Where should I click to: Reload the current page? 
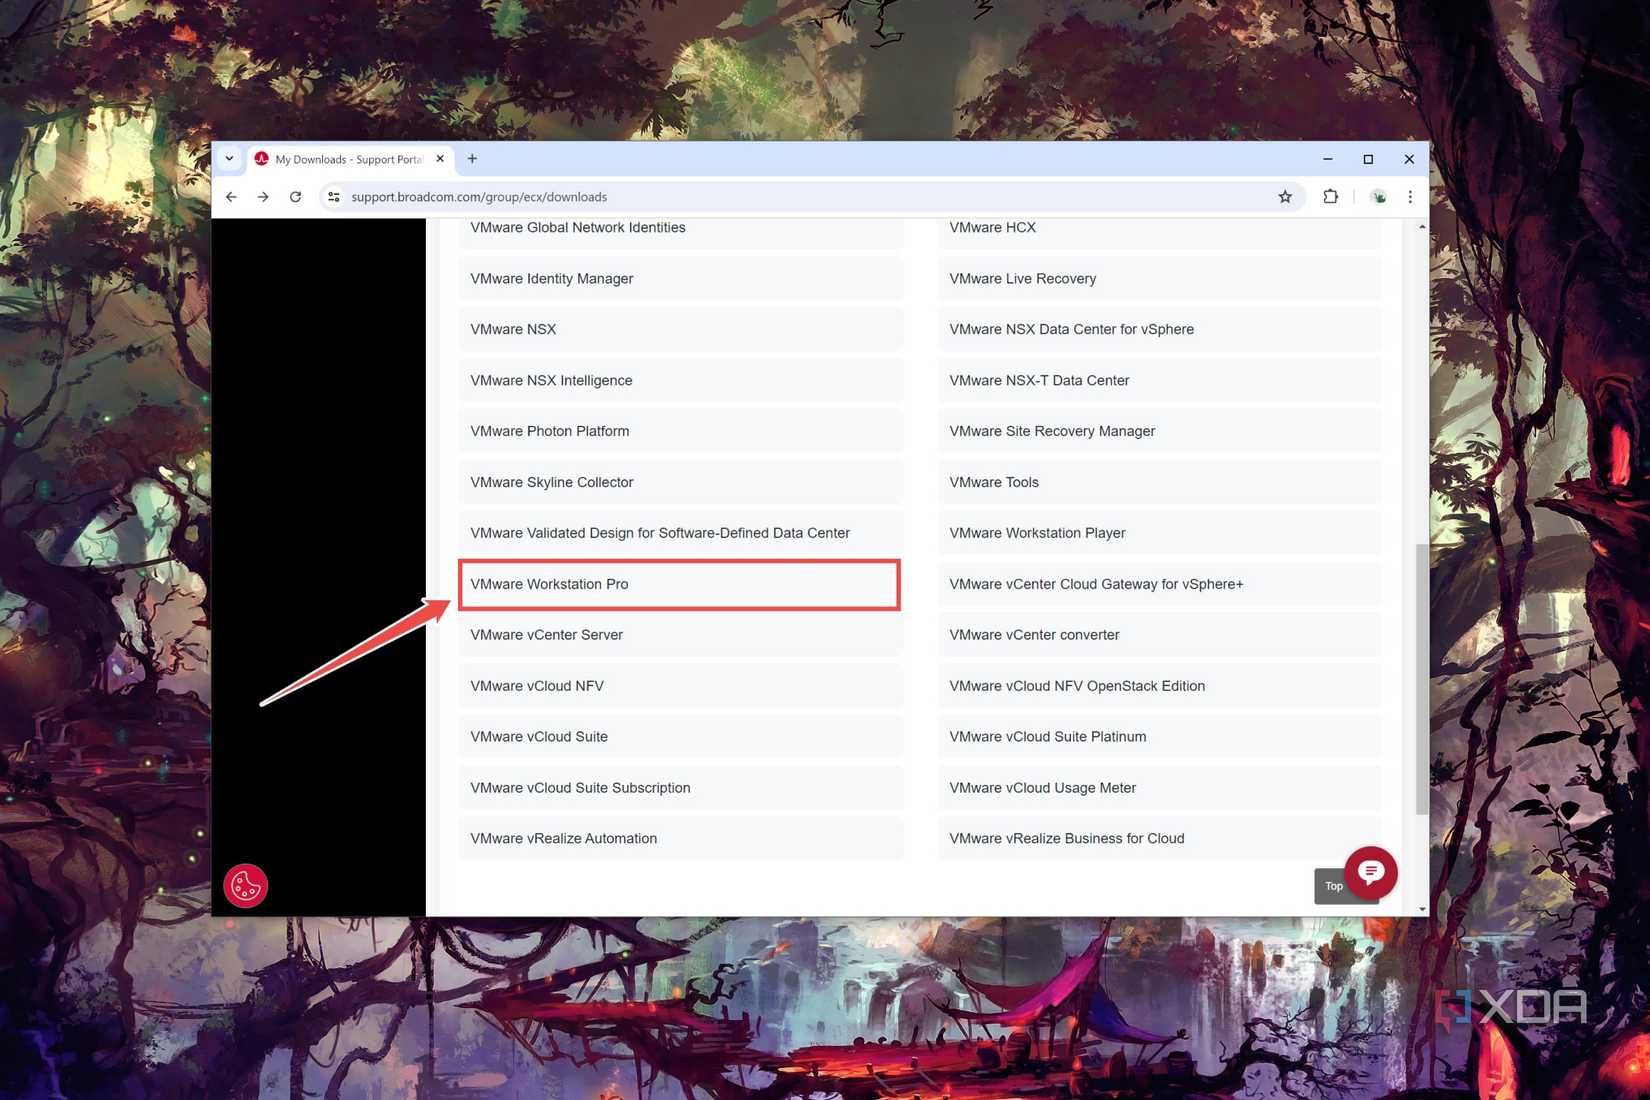295,197
